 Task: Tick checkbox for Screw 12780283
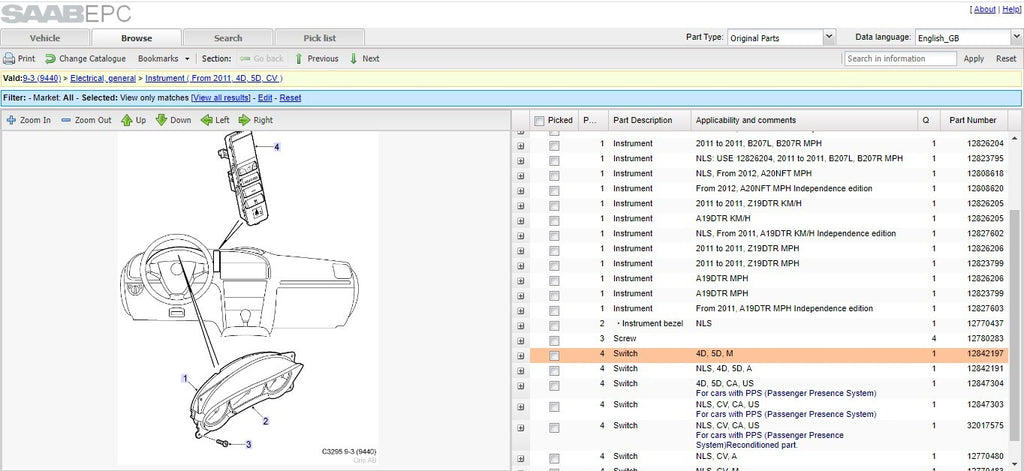tap(554, 341)
